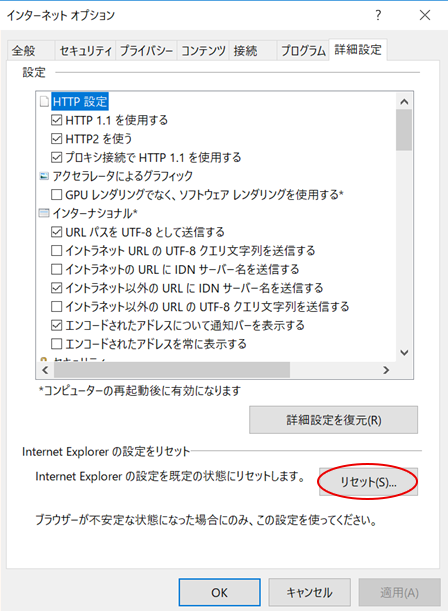Viewport: 448px width, 611px height.
Task: Toggle HTTP2 を使う checkbox
Action: tap(56, 139)
